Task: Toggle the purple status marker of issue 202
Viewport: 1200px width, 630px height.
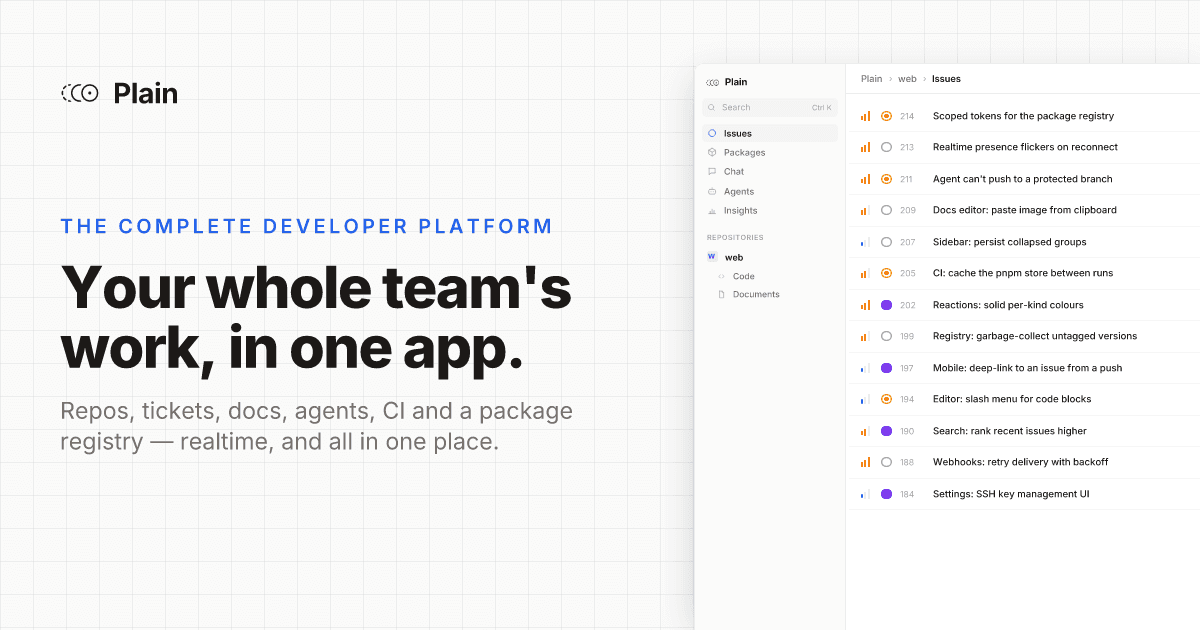Action: pos(886,305)
